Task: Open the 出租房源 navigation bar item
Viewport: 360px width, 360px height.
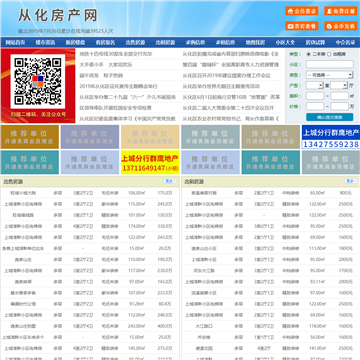Action: (x=165, y=42)
